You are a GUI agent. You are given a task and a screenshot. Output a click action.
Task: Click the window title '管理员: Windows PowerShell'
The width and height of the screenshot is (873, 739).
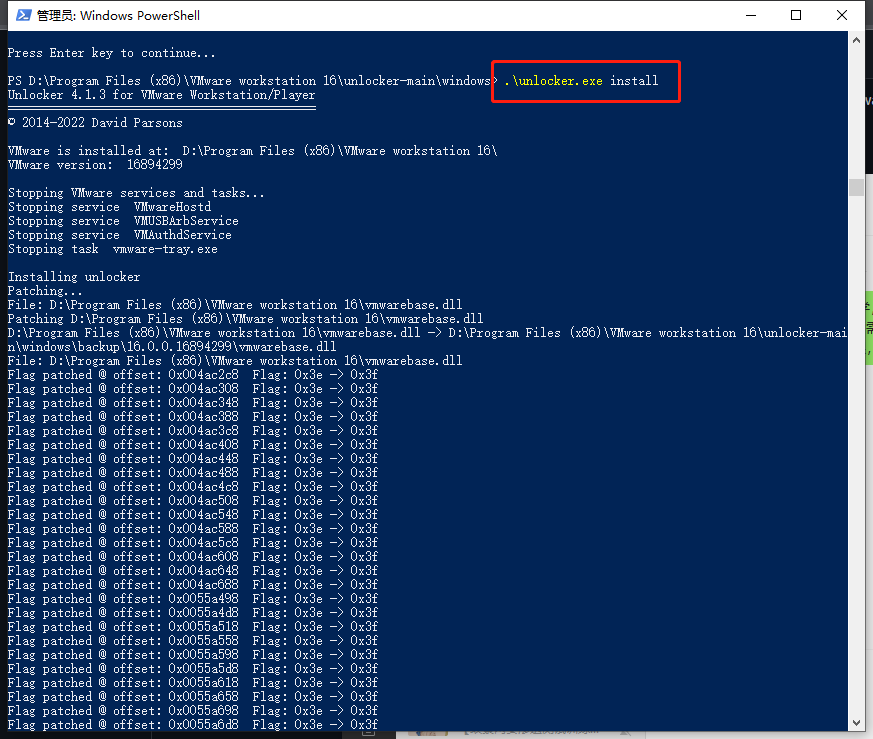pos(118,16)
